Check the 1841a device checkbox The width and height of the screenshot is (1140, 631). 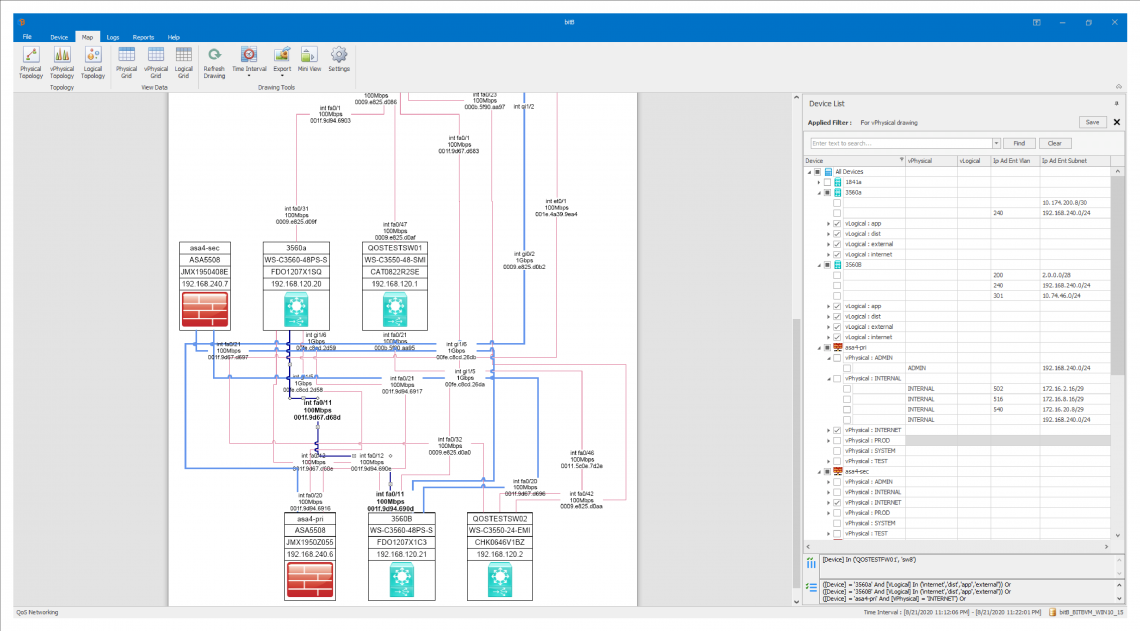point(827,182)
